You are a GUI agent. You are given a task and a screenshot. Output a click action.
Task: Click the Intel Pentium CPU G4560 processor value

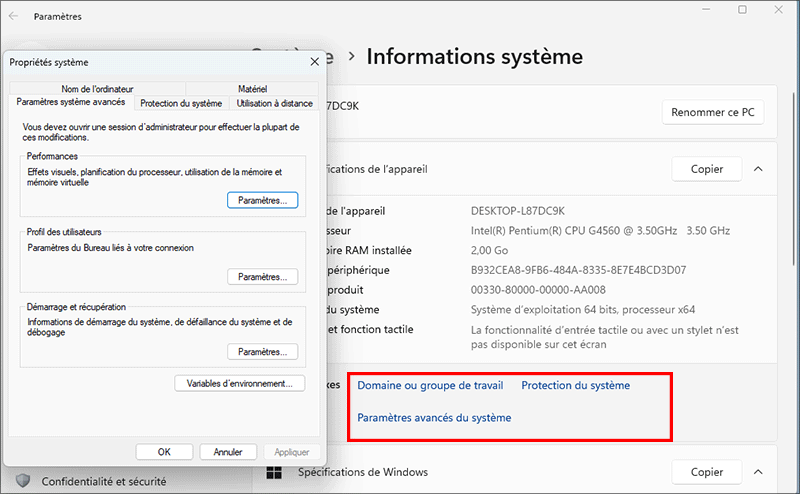pos(600,231)
